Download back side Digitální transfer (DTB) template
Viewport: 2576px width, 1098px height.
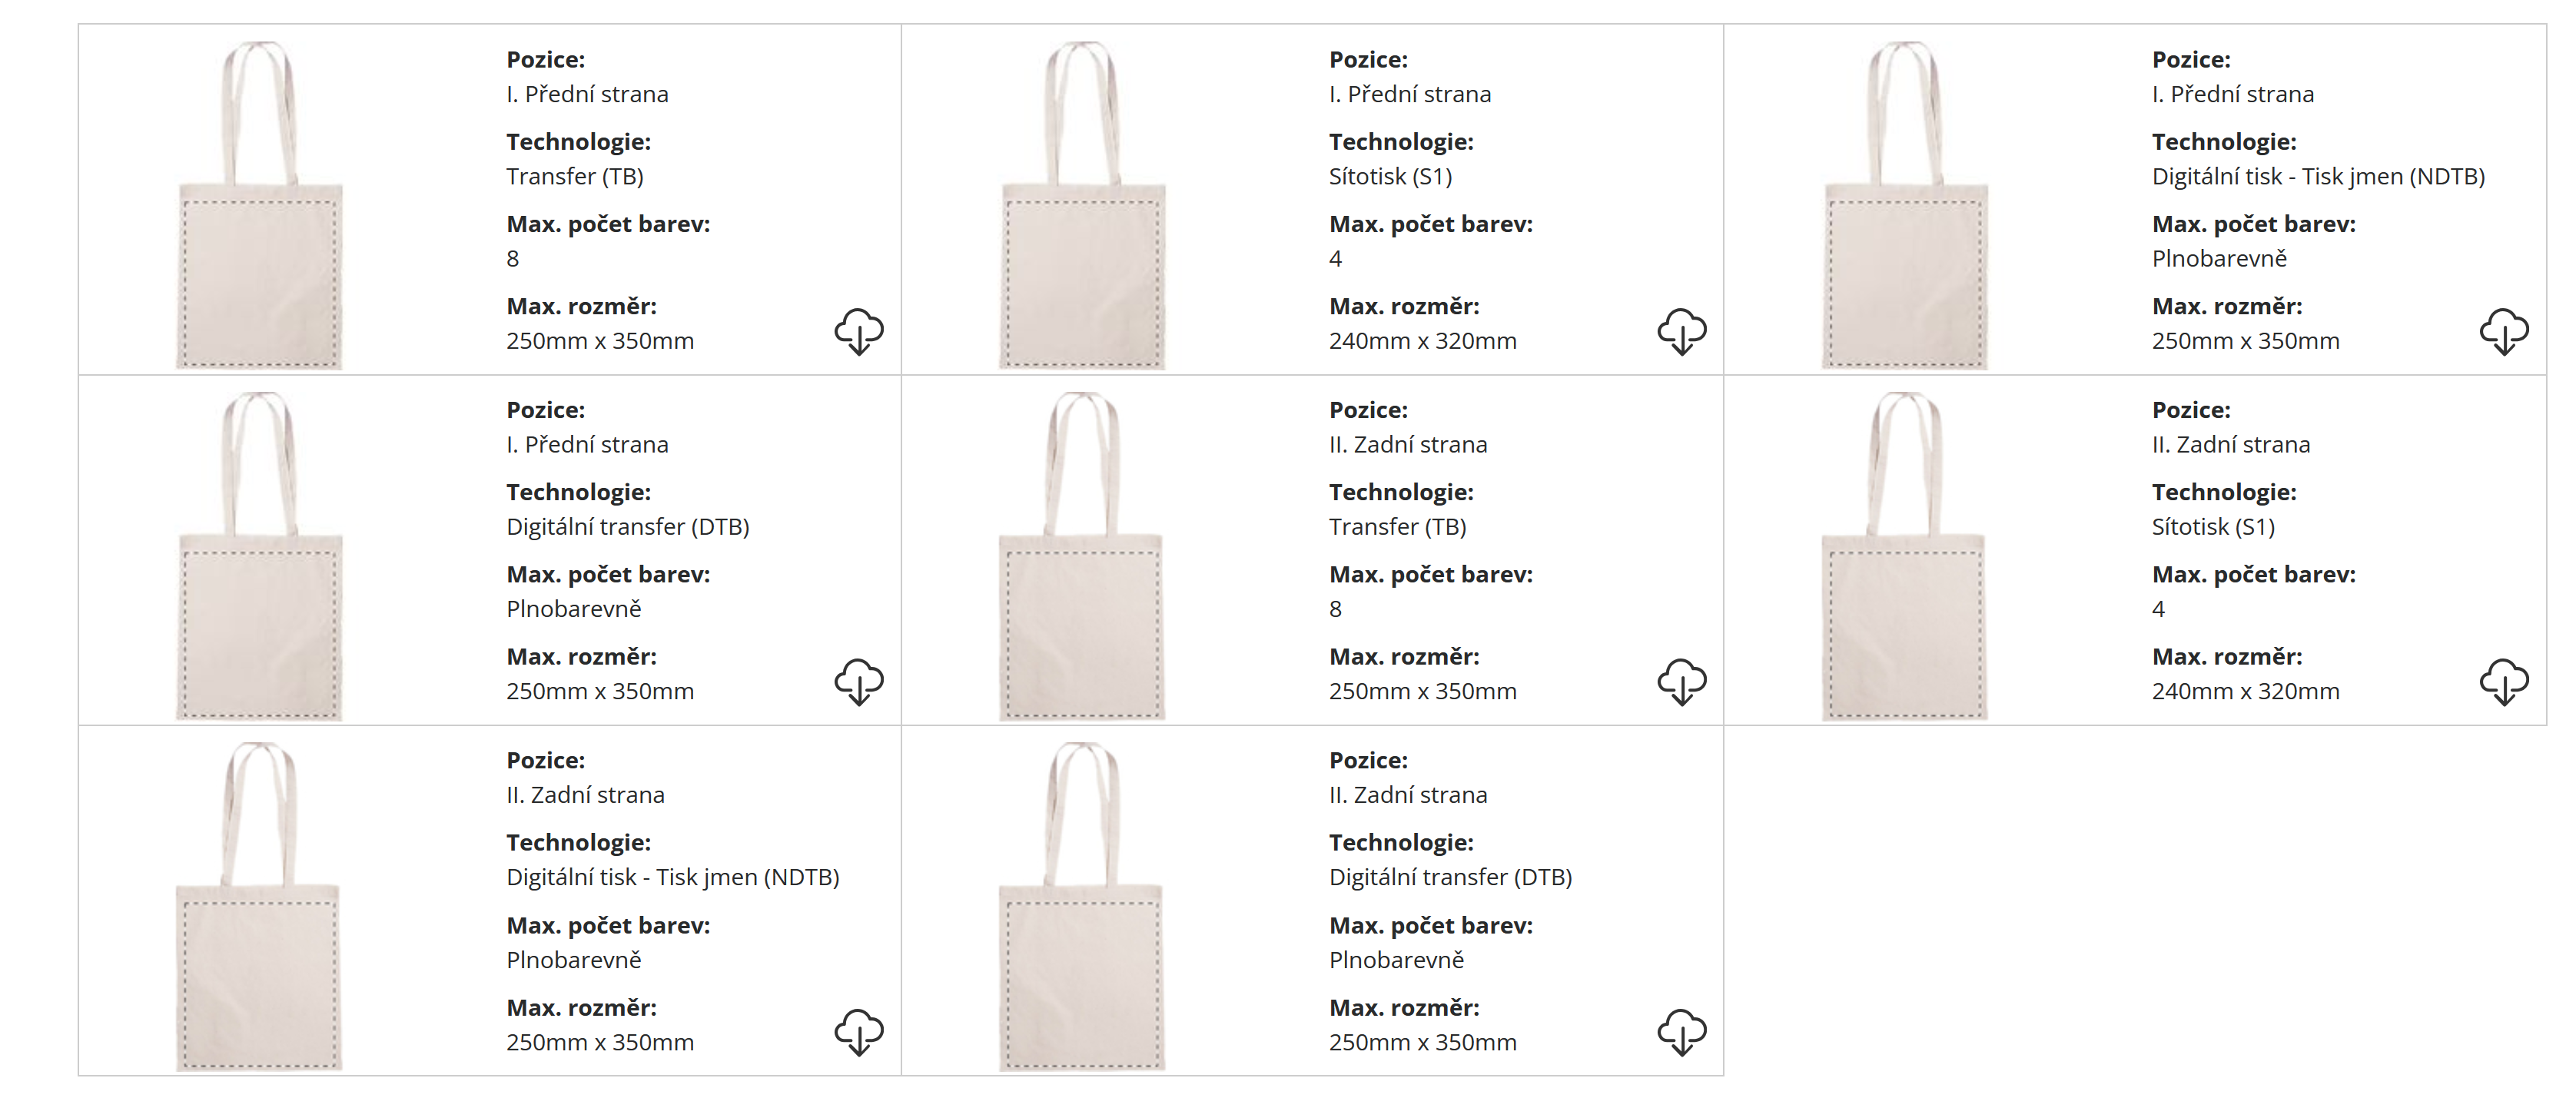[x=1682, y=1032]
